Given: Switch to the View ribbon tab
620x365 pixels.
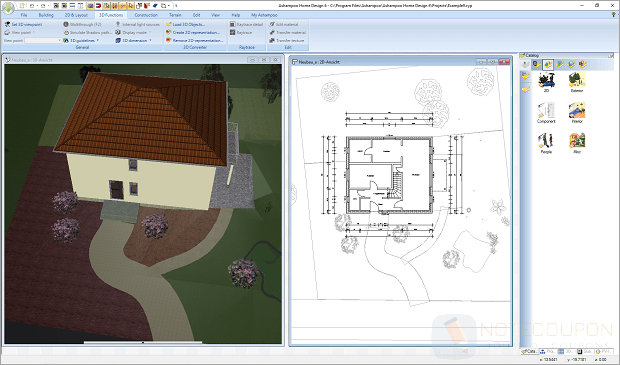Looking at the screenshot, I should (x=215, y=15).
